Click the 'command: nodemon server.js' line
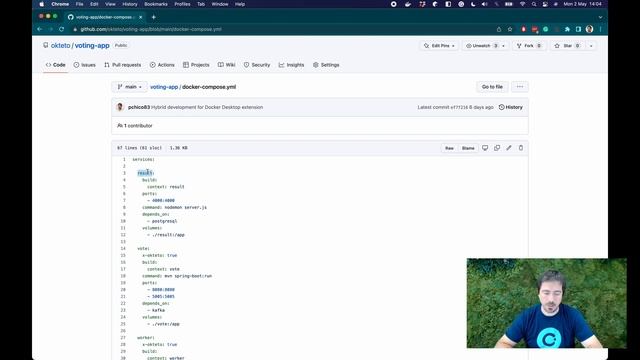Screen dimensions: 640x360 [174, 207]
